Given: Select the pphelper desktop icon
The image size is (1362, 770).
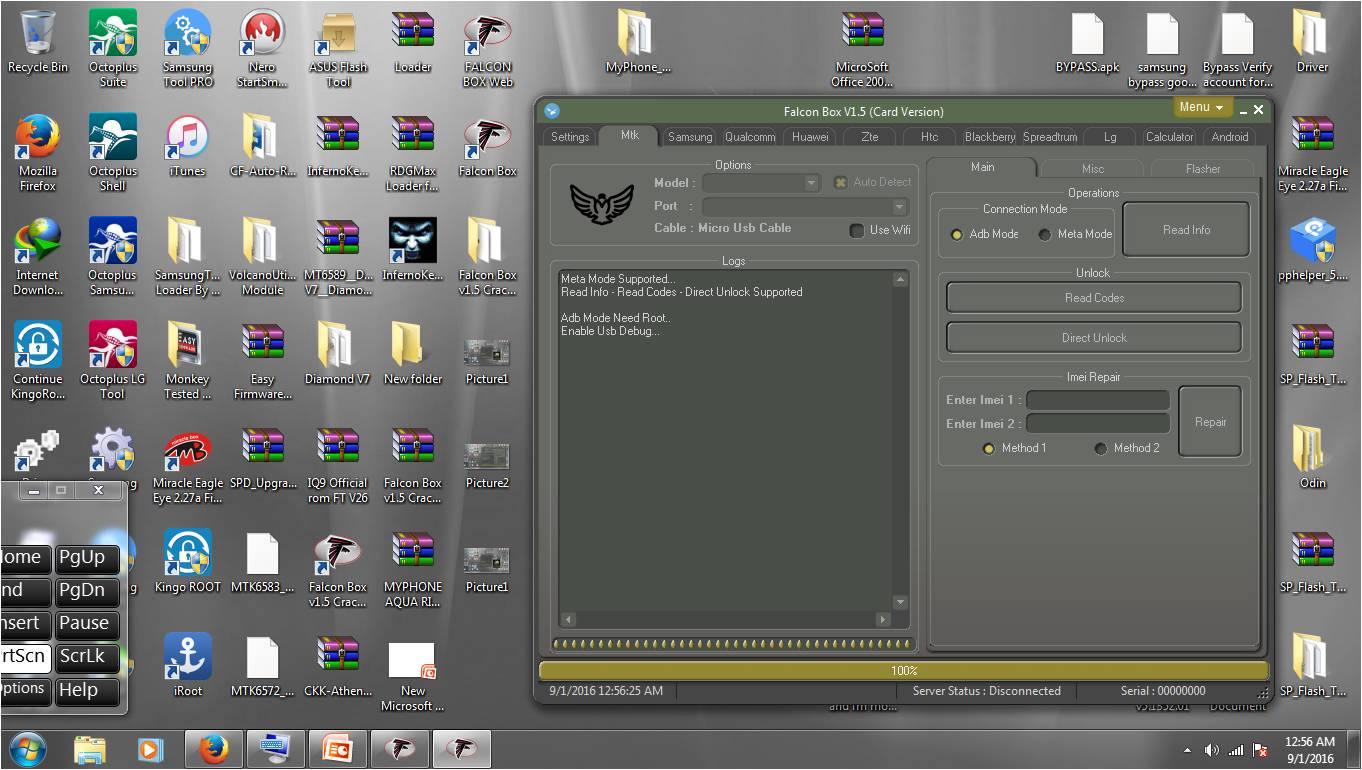Looking at the screenshot, I should 1312,249.
